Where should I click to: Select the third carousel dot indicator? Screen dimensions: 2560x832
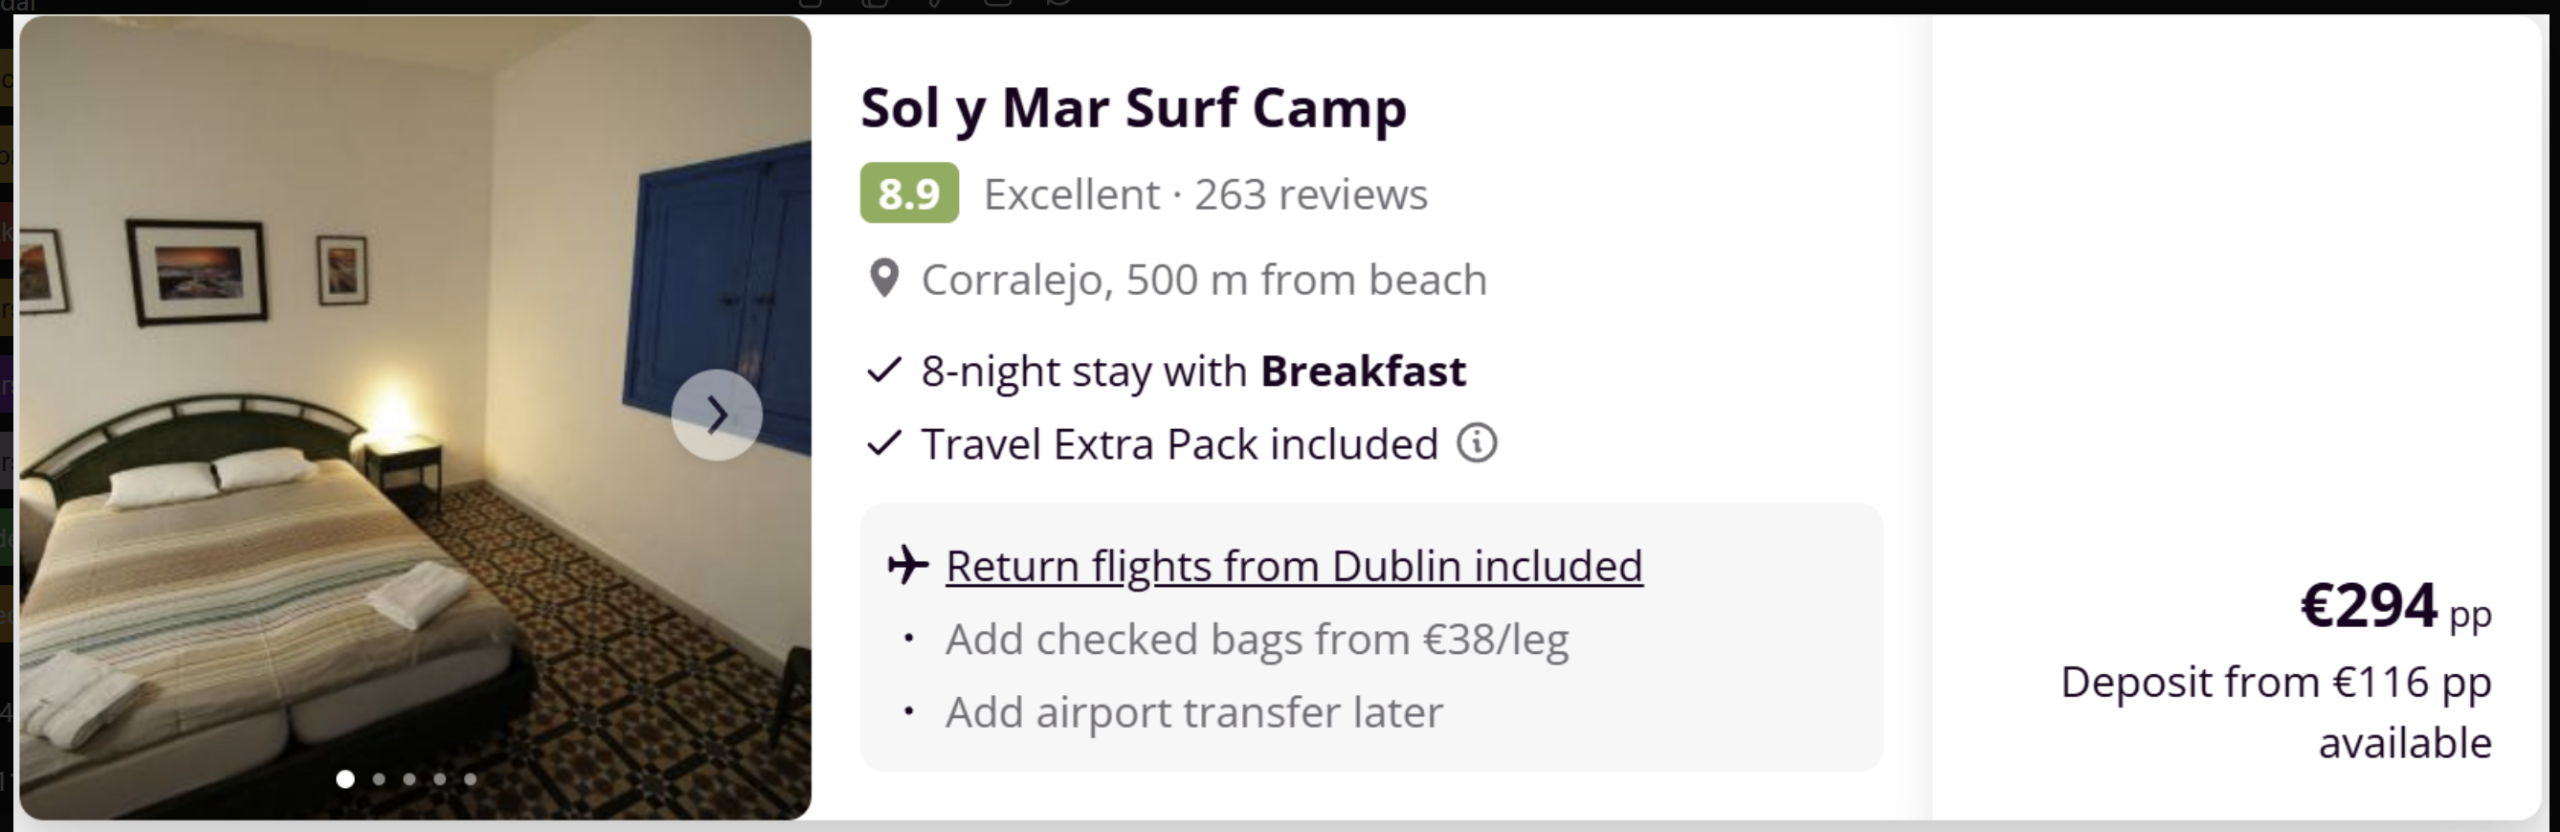coord(409,778)
